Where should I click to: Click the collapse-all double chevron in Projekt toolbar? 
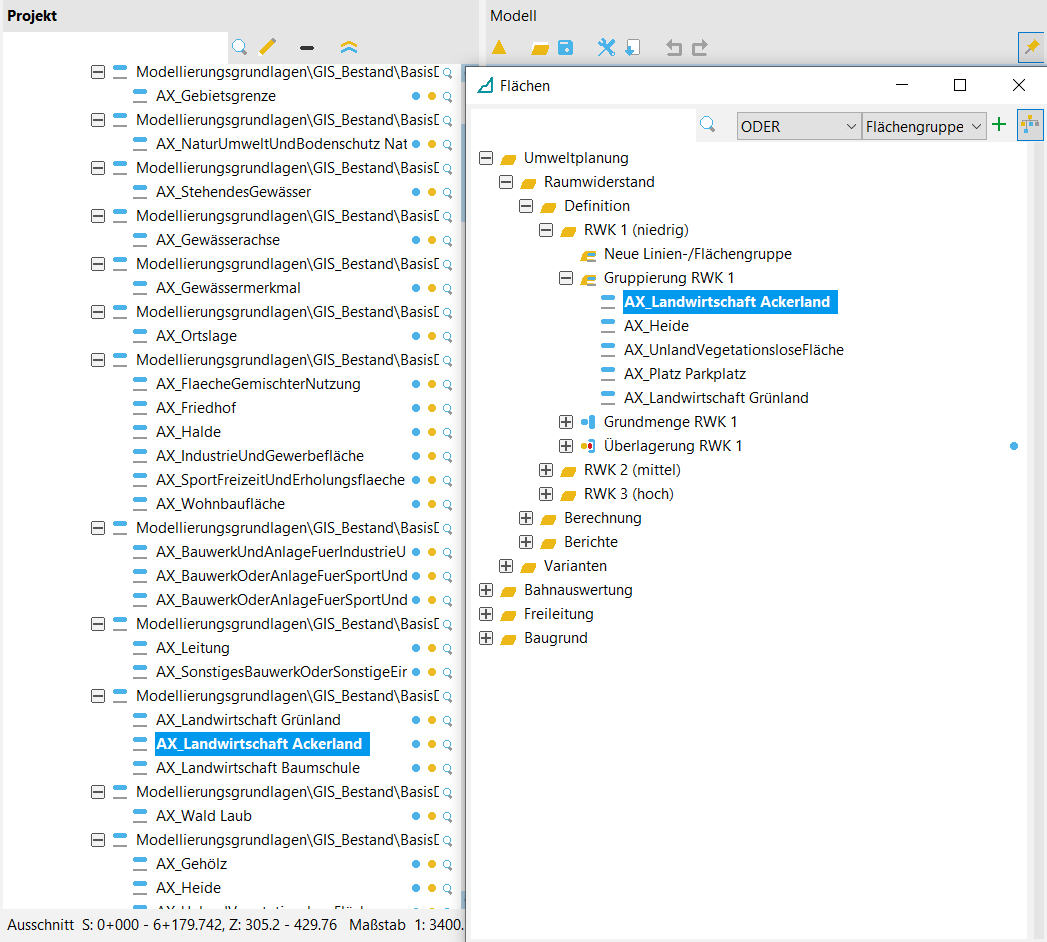coord(348,47)
